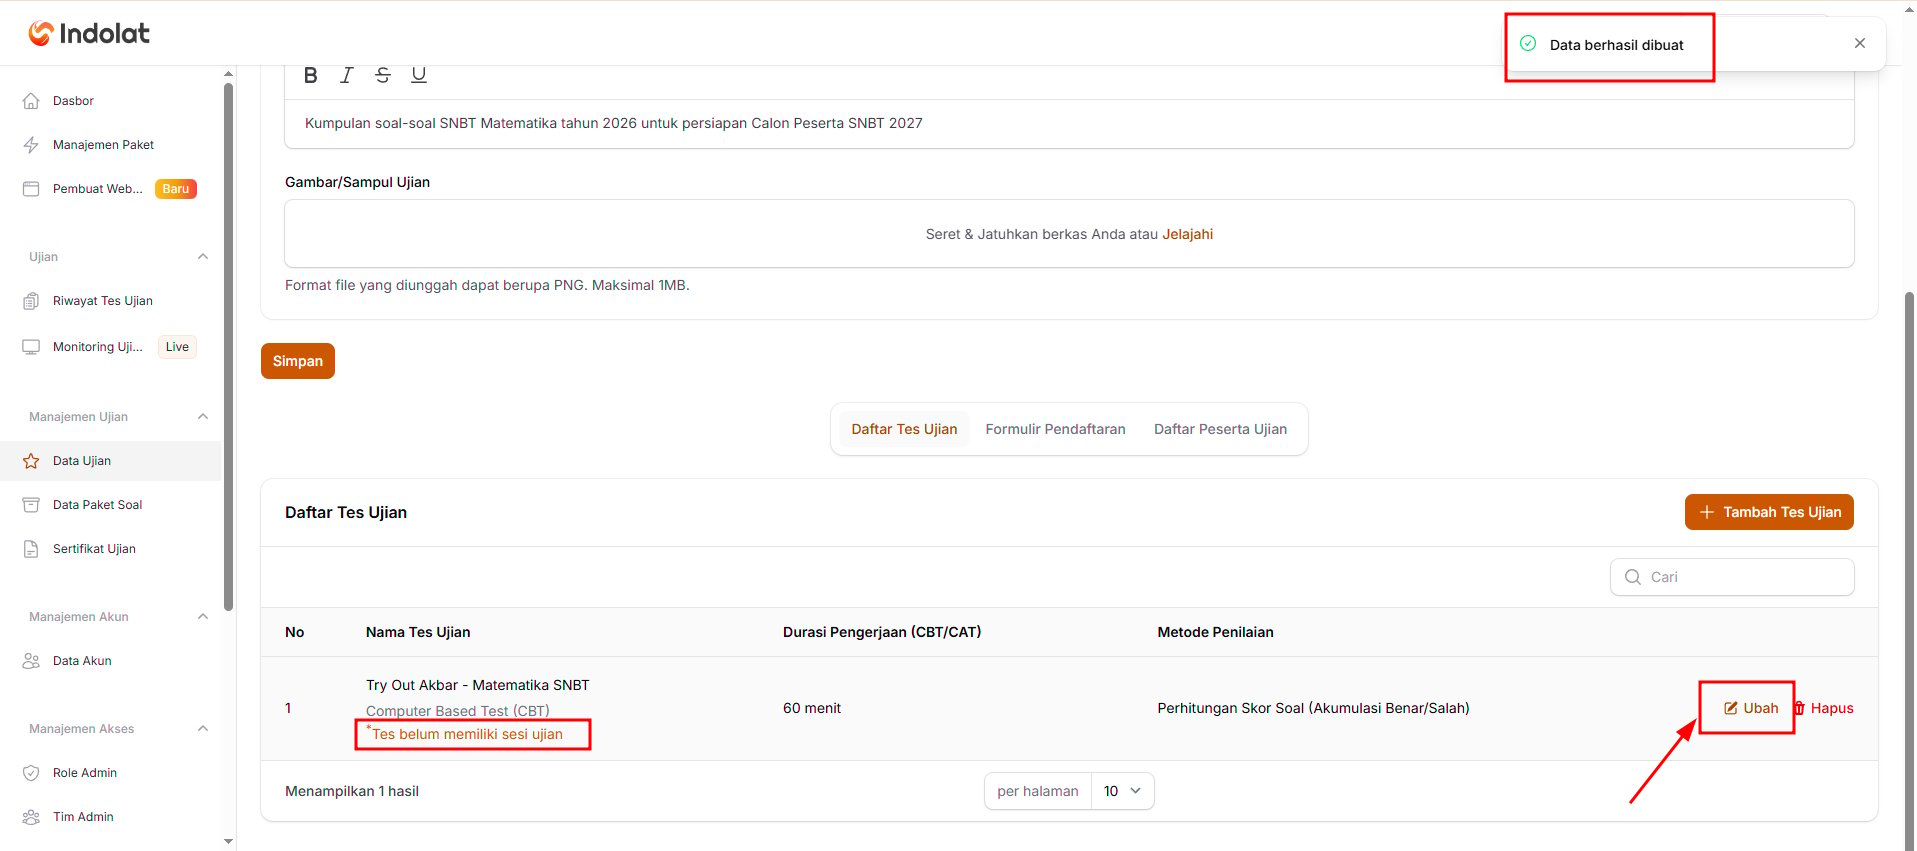Click the magnifier search icon
The width and height of the screenshot is (1917, 851).
(1633, 577)
